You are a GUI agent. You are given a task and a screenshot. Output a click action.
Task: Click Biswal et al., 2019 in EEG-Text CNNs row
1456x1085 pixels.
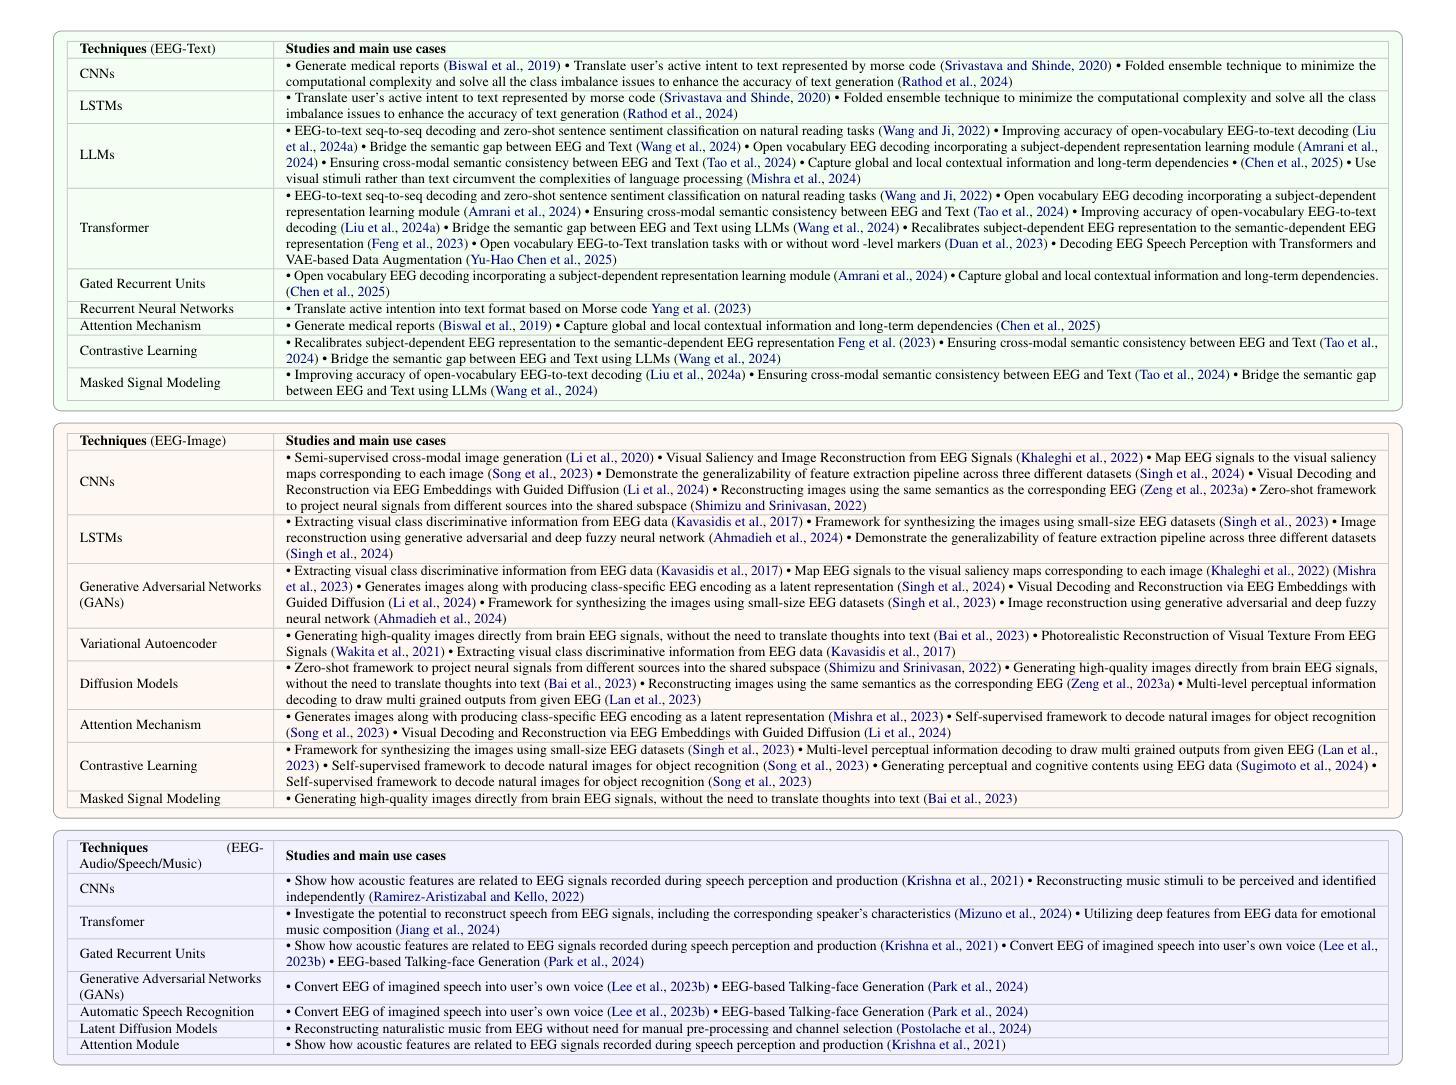pos(501,66)
